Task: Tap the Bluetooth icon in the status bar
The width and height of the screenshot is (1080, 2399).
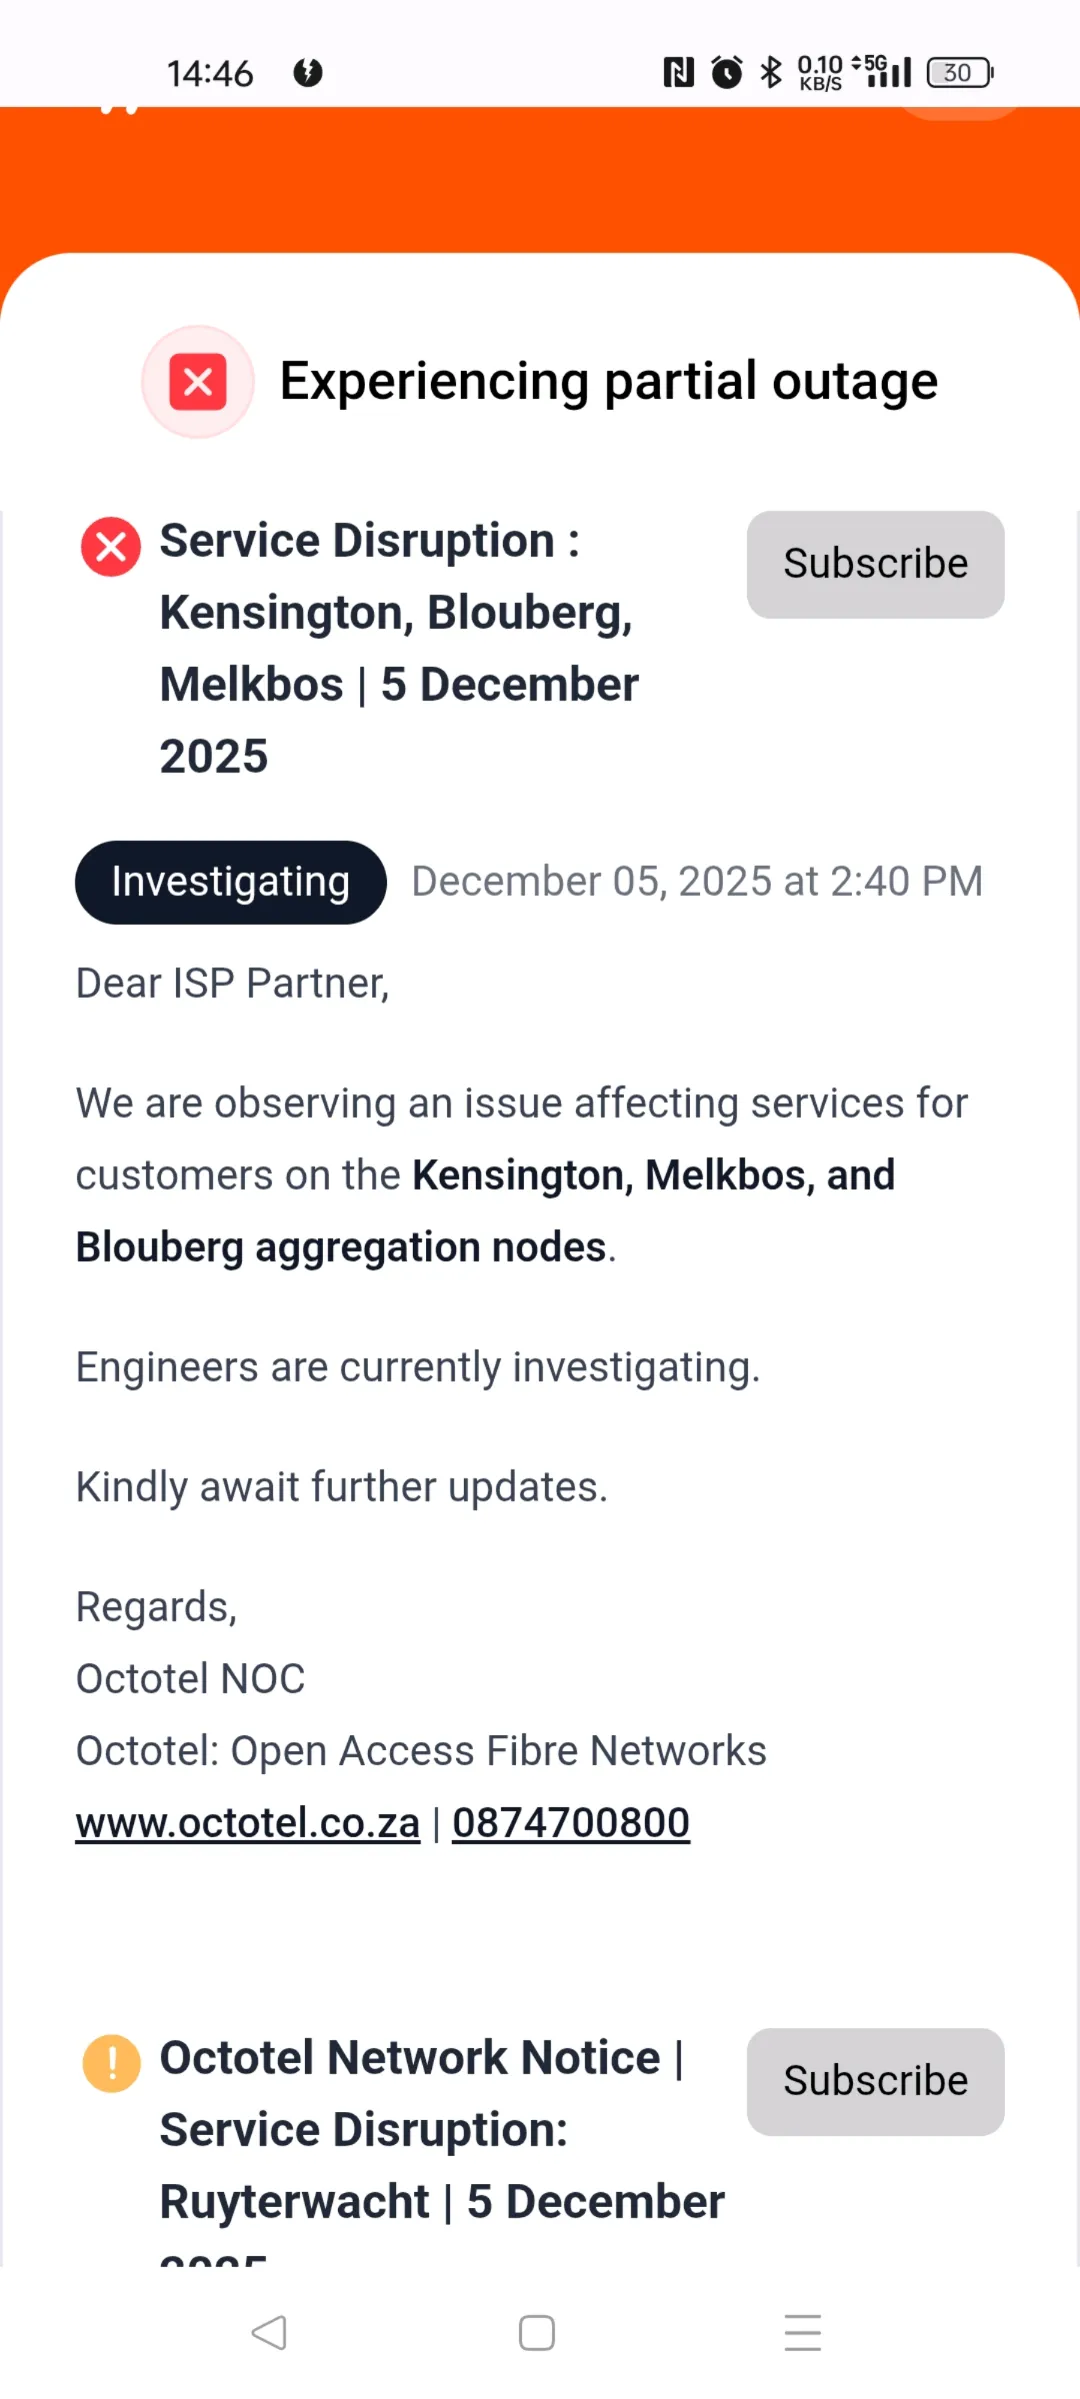Action: point(770,72)
